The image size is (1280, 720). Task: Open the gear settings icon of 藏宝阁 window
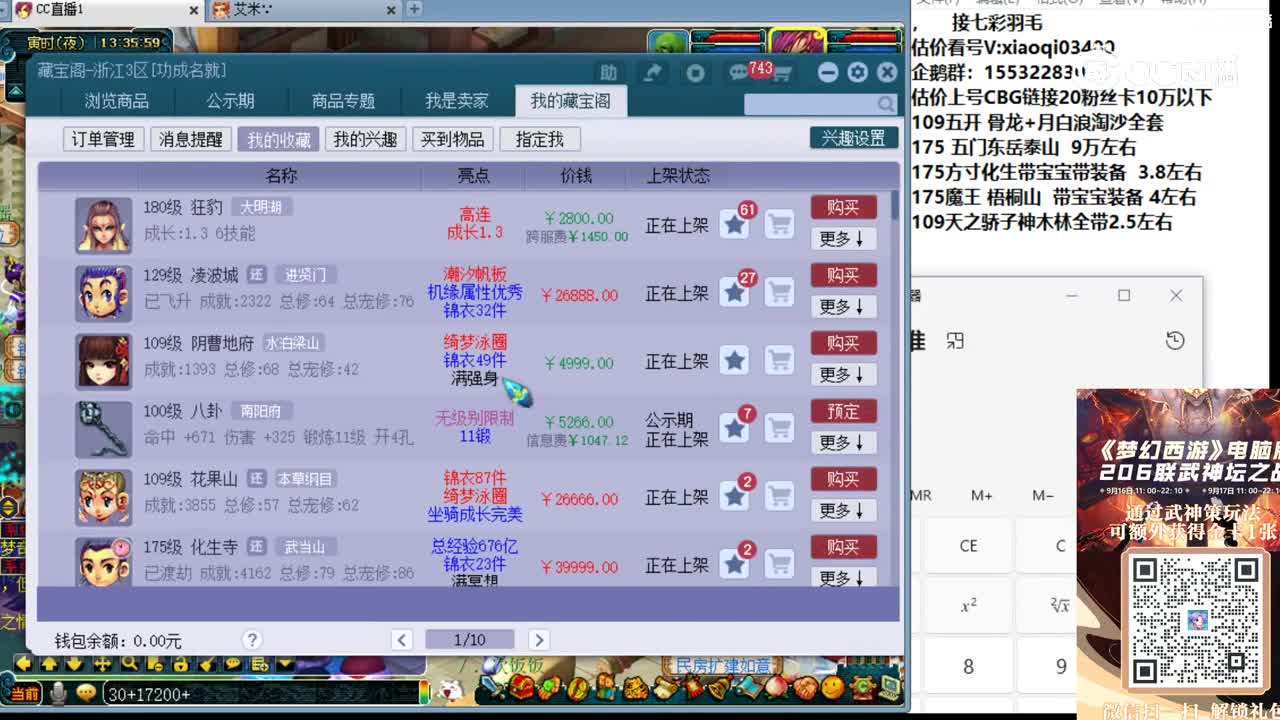pos(857,73)
